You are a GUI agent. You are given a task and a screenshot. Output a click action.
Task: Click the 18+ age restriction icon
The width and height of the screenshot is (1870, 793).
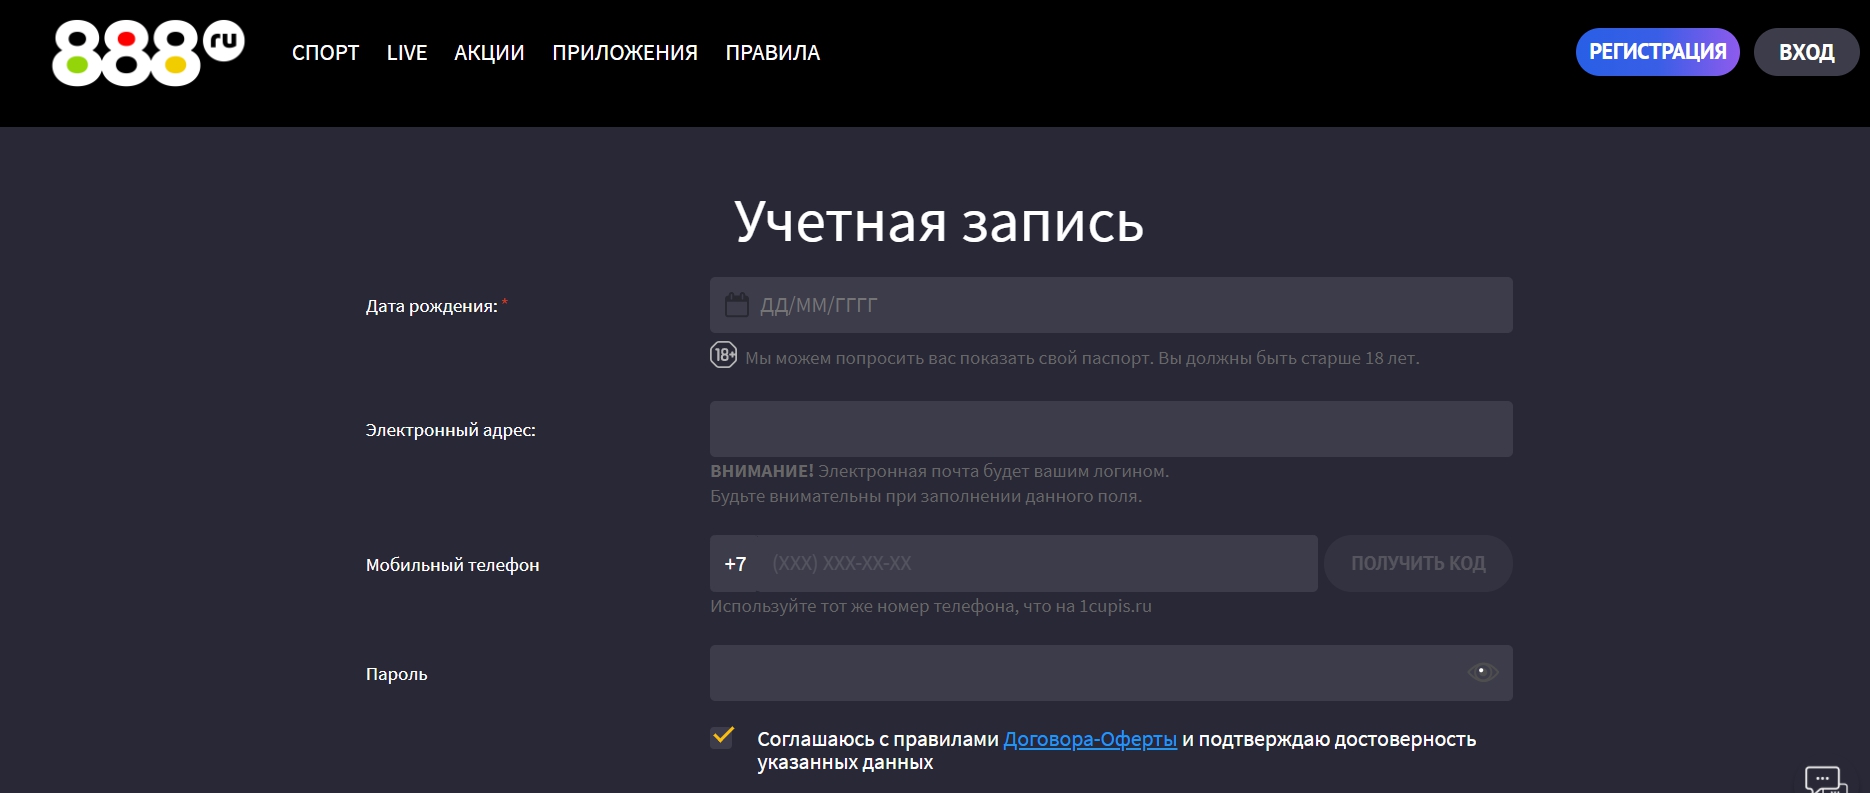pos(724,355)
